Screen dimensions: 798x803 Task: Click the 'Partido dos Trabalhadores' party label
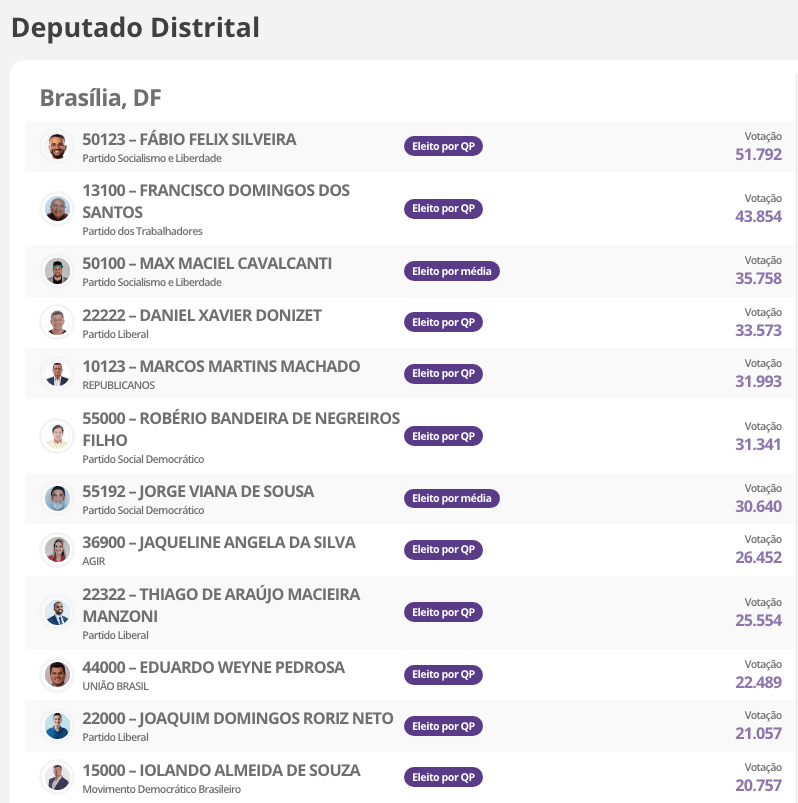point(142,231)
